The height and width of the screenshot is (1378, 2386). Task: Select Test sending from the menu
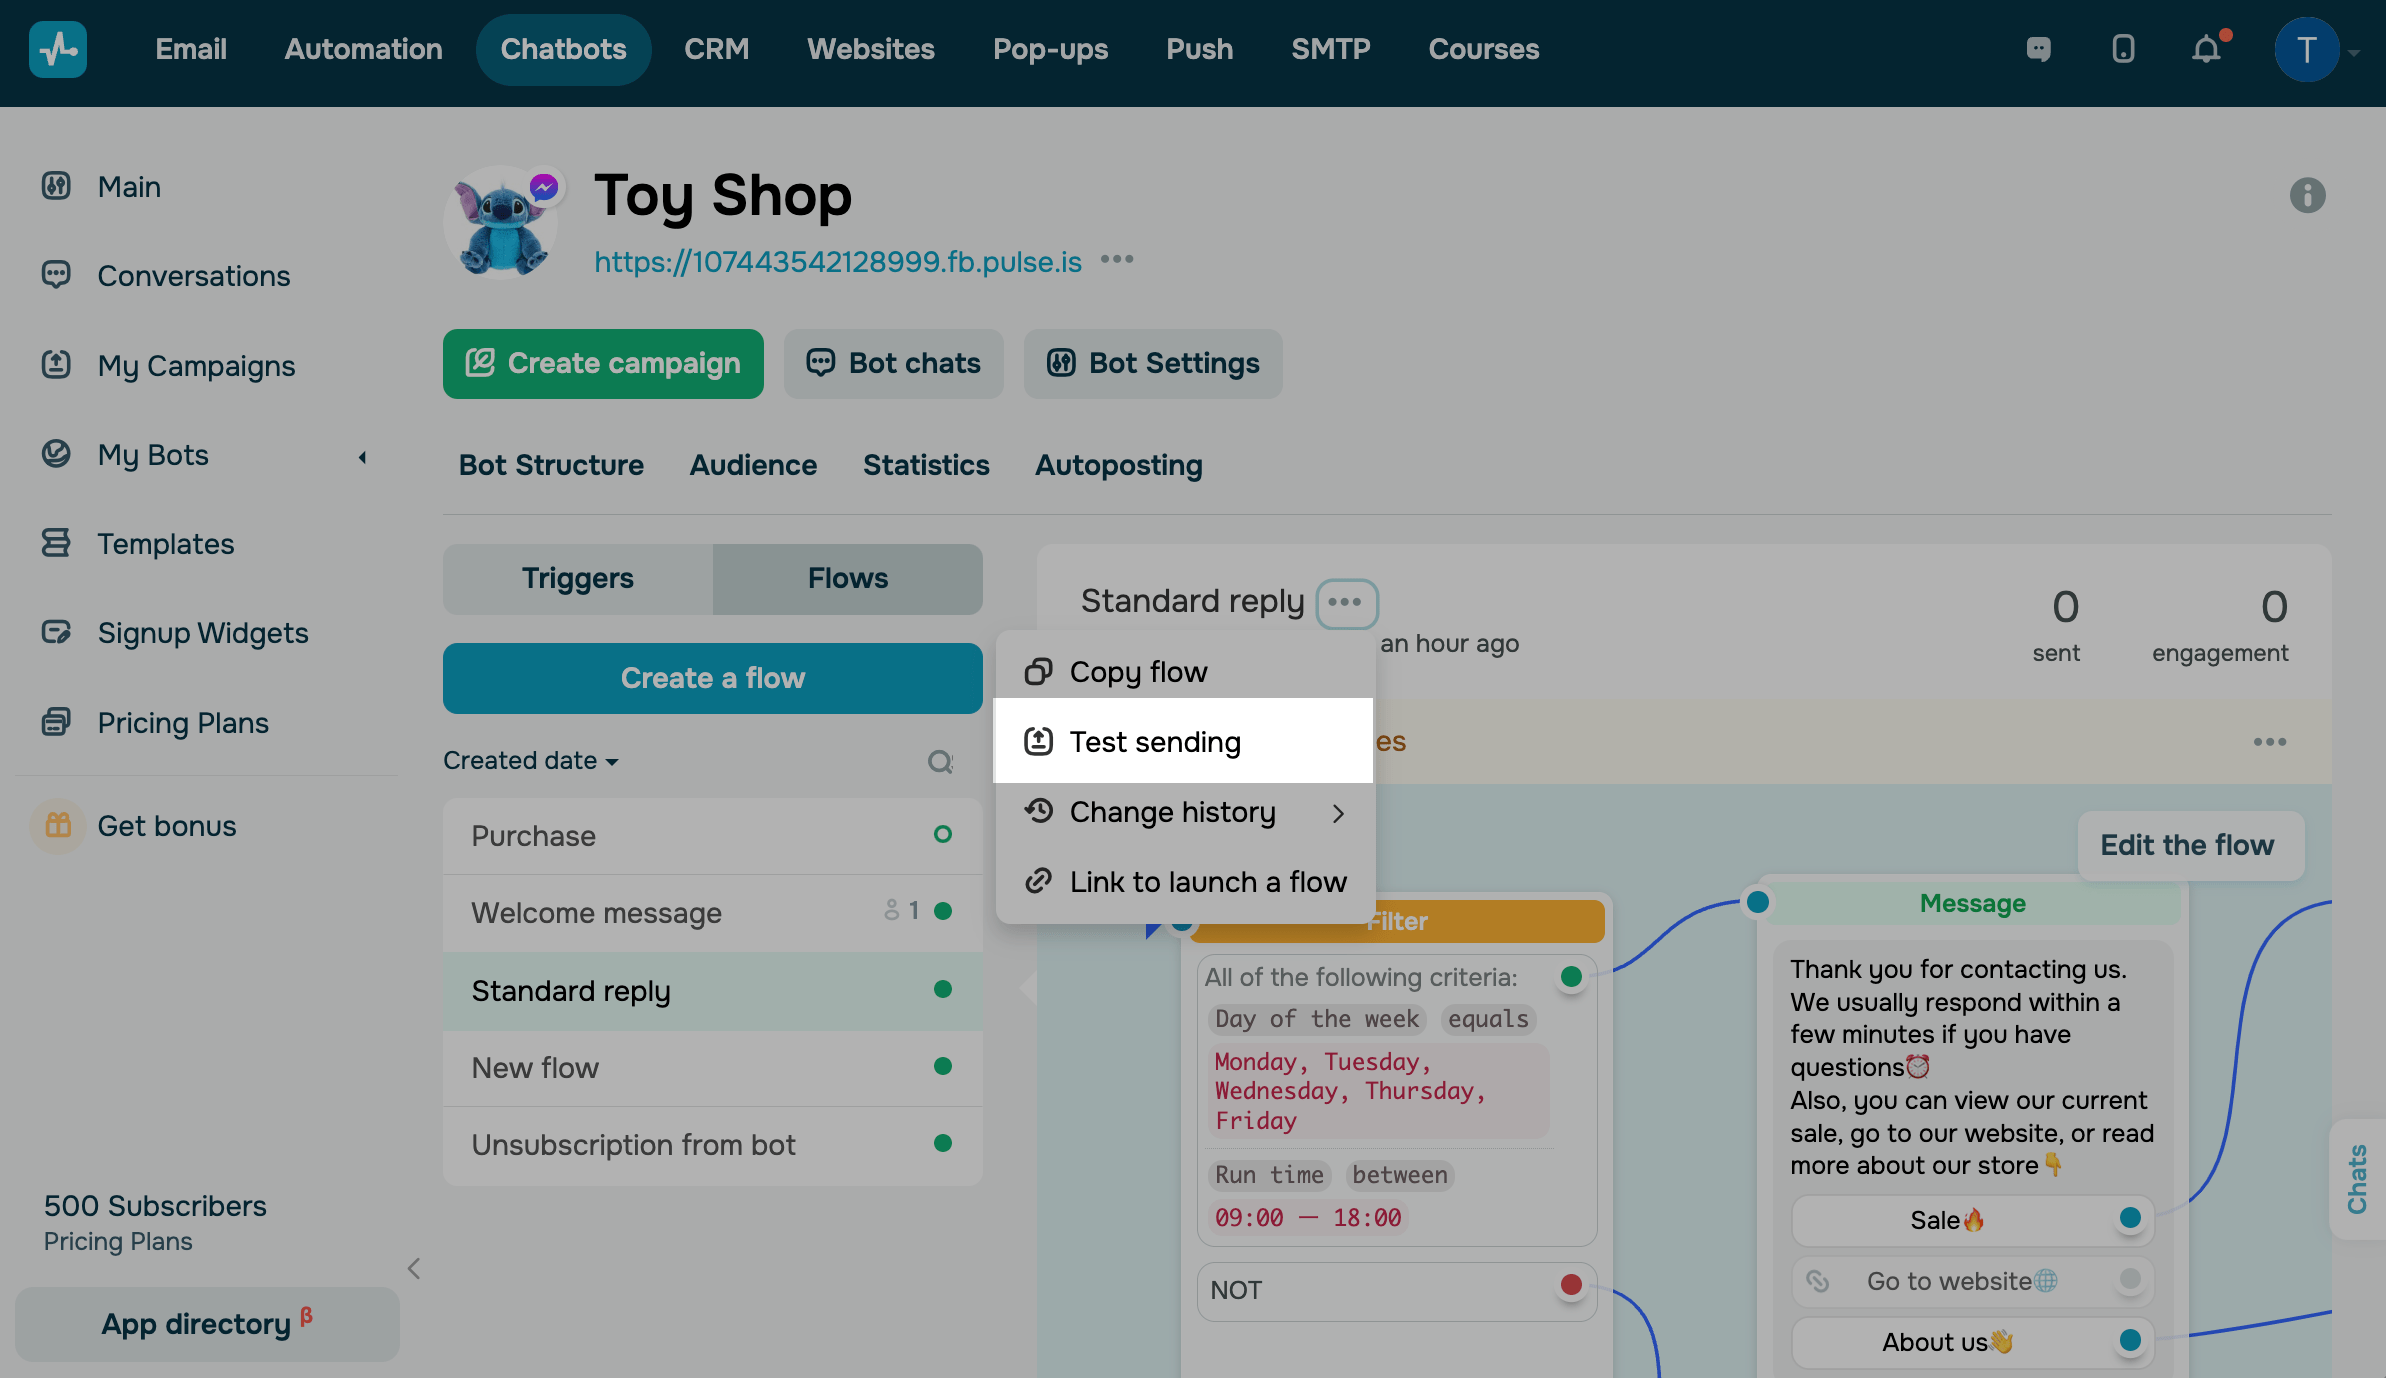(x=1155, y=742)
